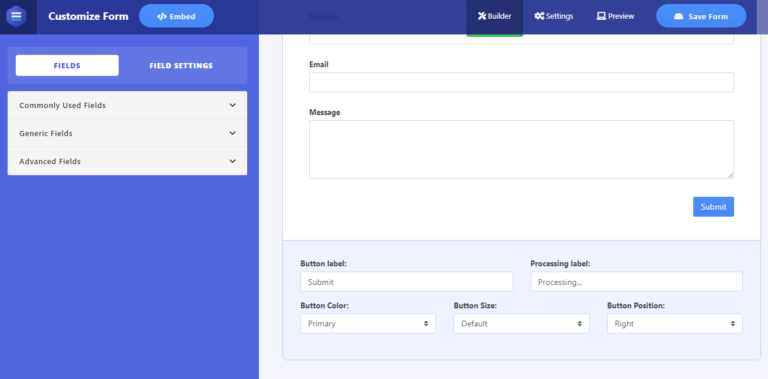Open the Settings tab

[x=554, y=16]
